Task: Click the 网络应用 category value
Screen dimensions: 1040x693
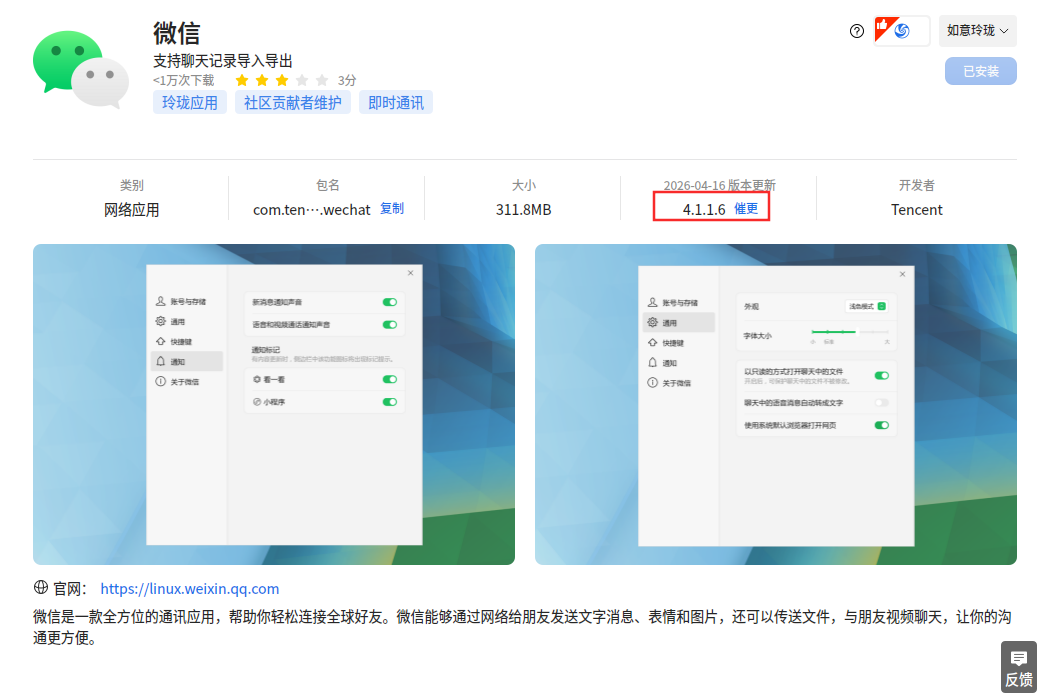Action: coord(131,210)
